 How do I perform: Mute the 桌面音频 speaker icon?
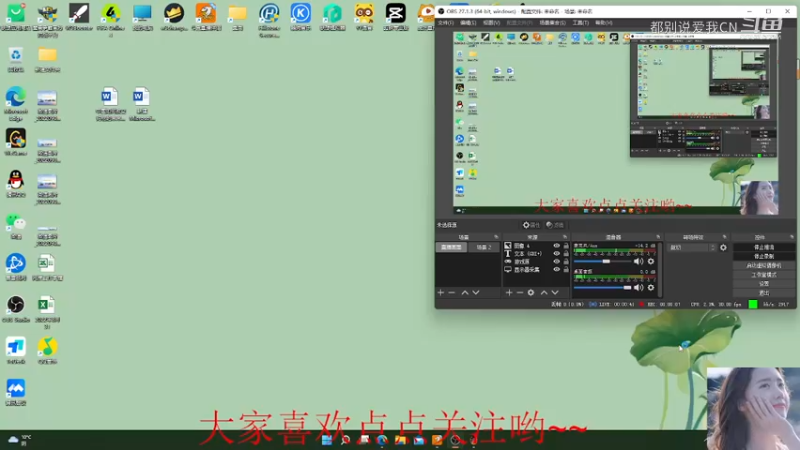[638, 288]
